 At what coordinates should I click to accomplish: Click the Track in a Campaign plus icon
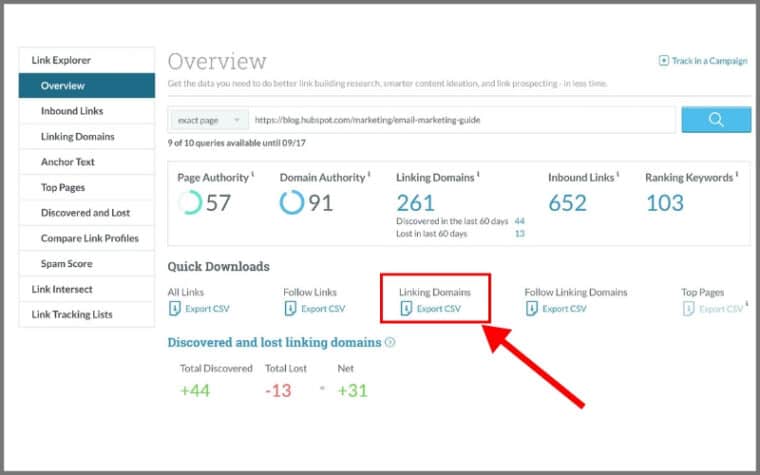coord(664,61)
